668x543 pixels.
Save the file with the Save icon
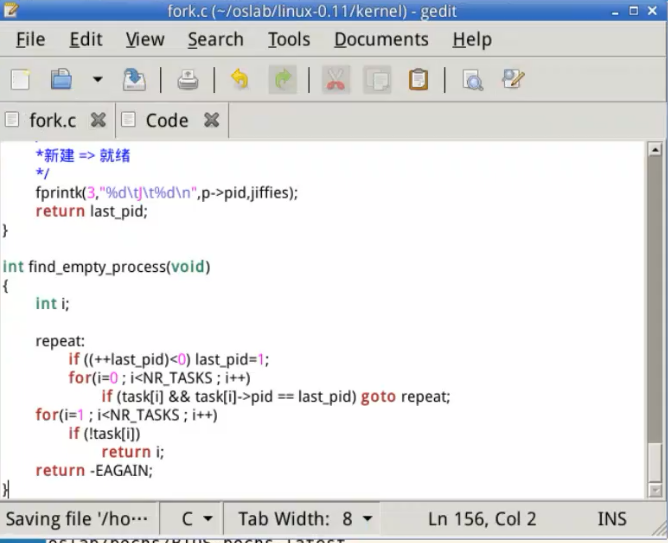(134, 79)
